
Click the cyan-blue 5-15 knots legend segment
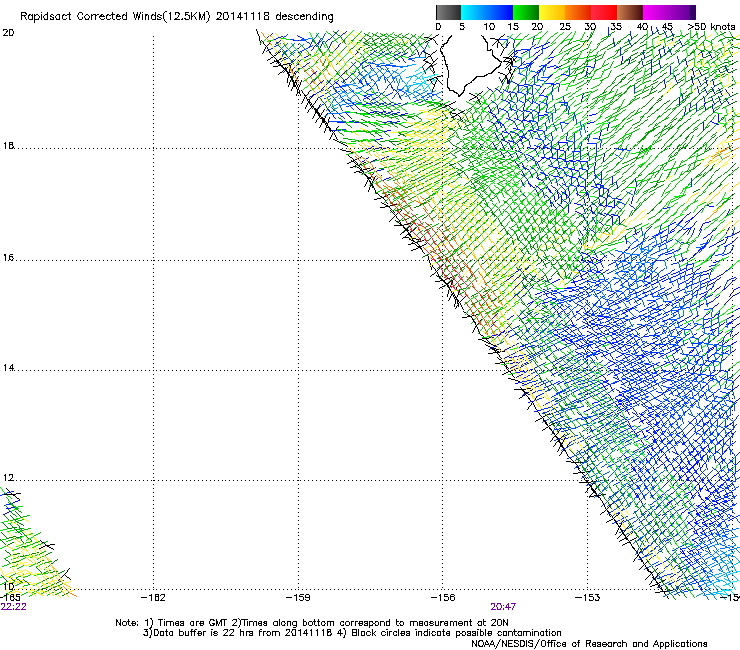pyautogui.click(x=487, y=12)
